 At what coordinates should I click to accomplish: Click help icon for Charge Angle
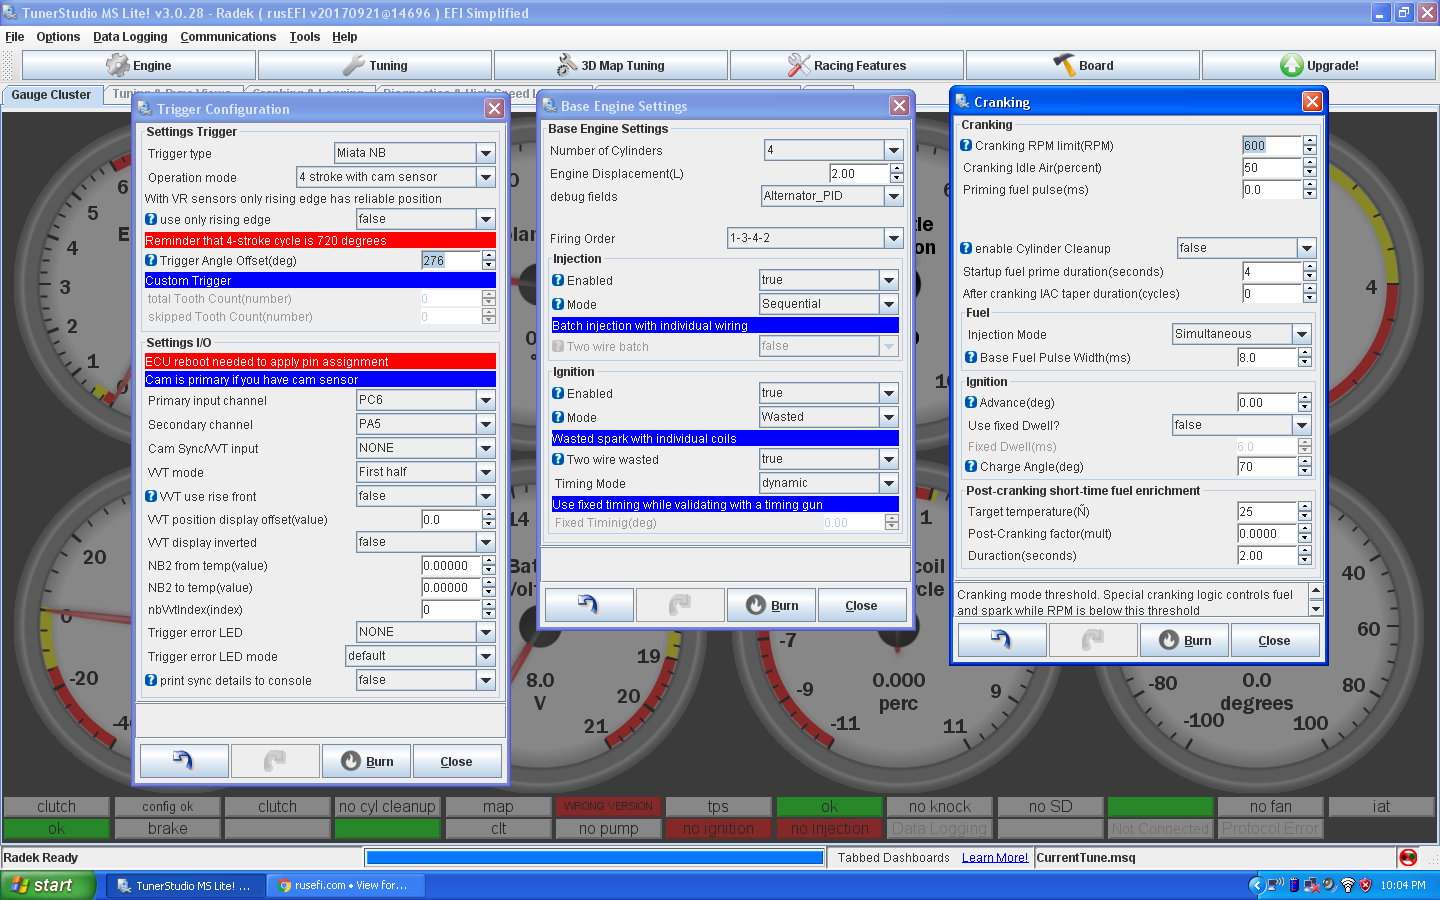(971, 466)
